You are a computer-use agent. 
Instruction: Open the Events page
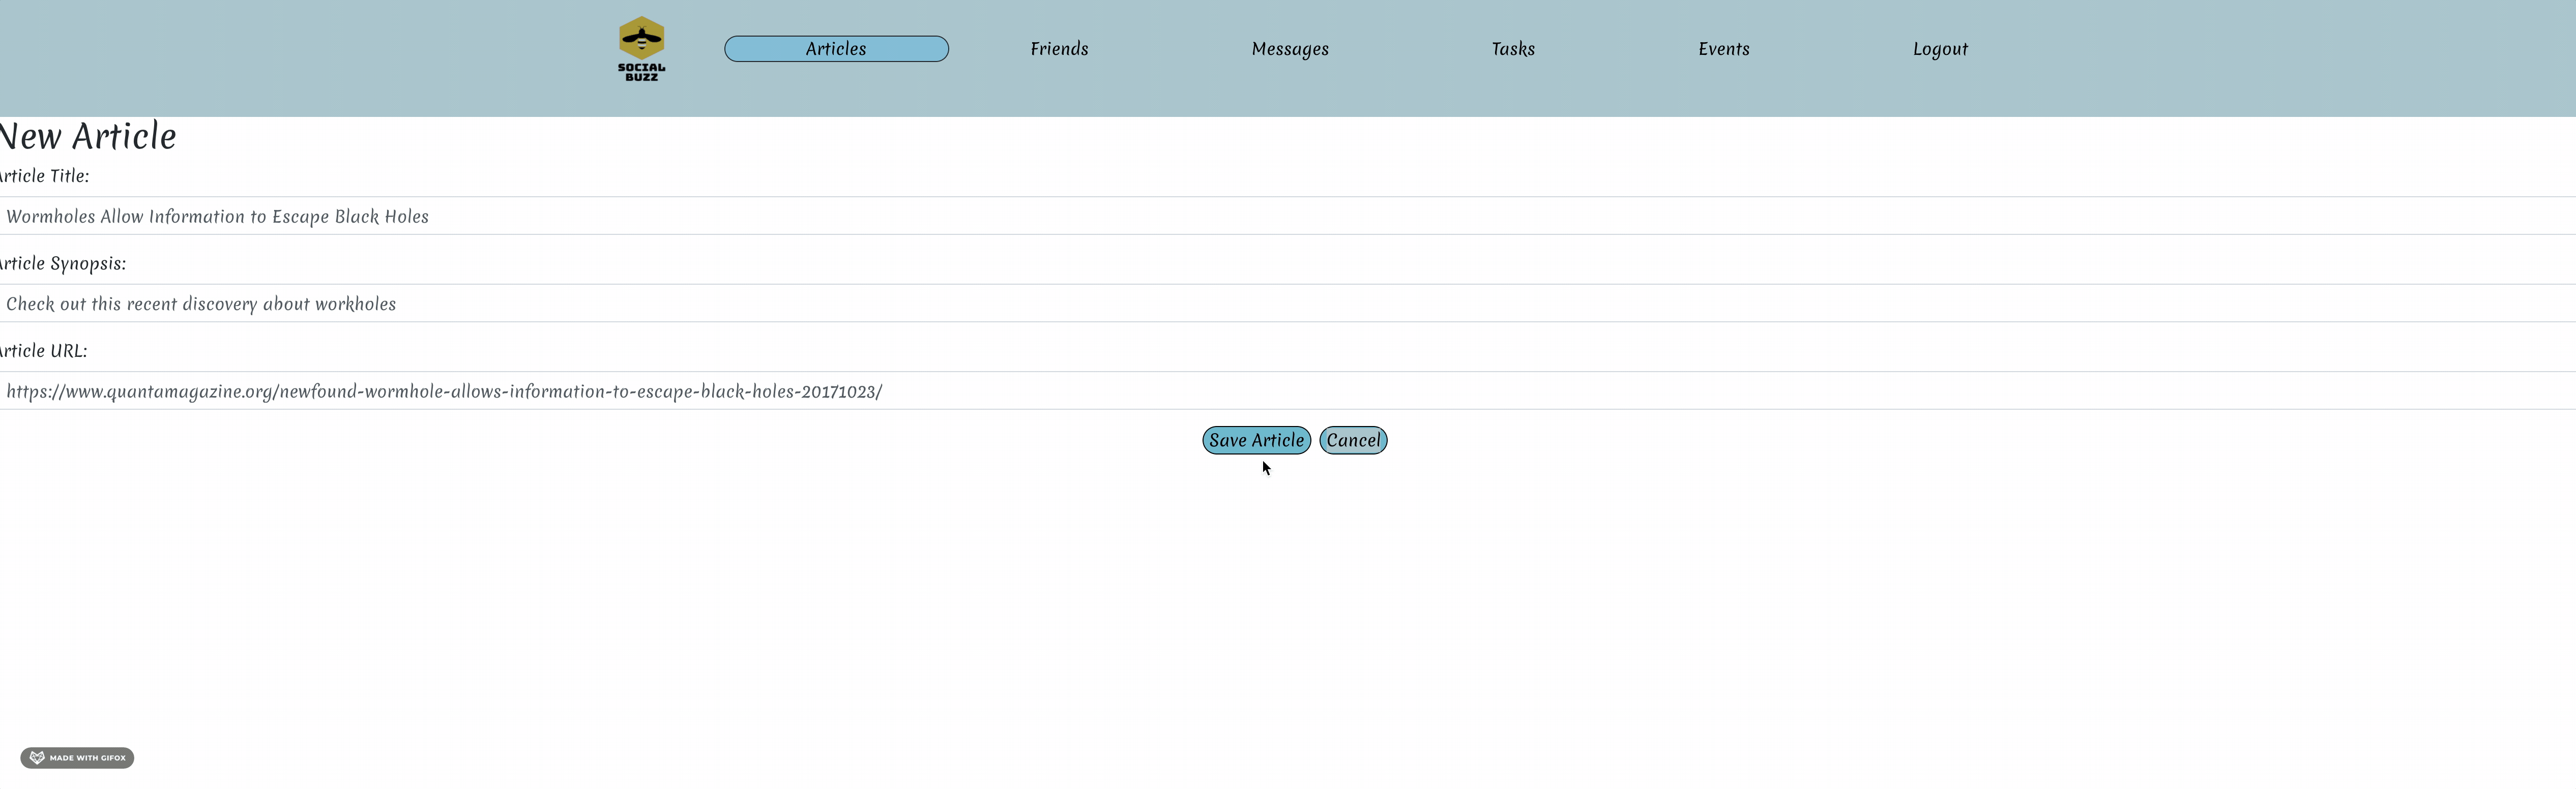click(x=1723, y=48)
